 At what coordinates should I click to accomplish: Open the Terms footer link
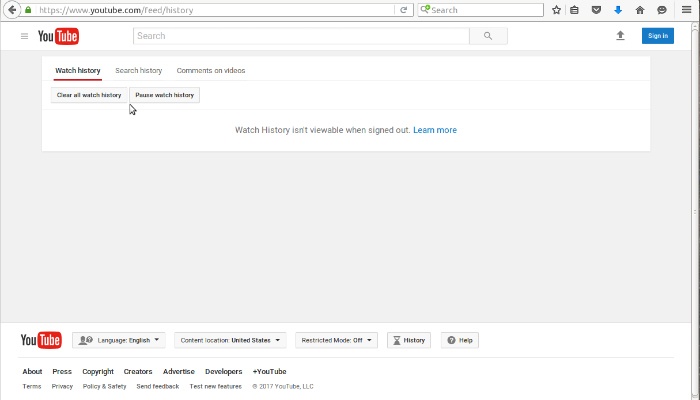point(32,387)
